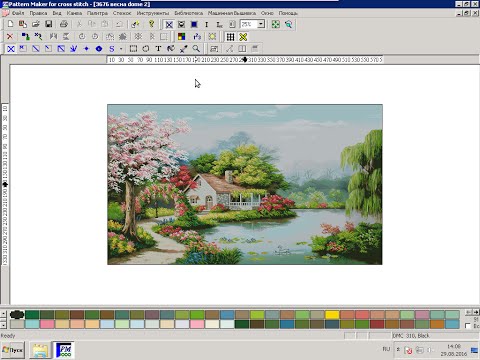Toggle the solid blue square view
The height and width of the screenshot is (360, 480).
pos(194,24)
